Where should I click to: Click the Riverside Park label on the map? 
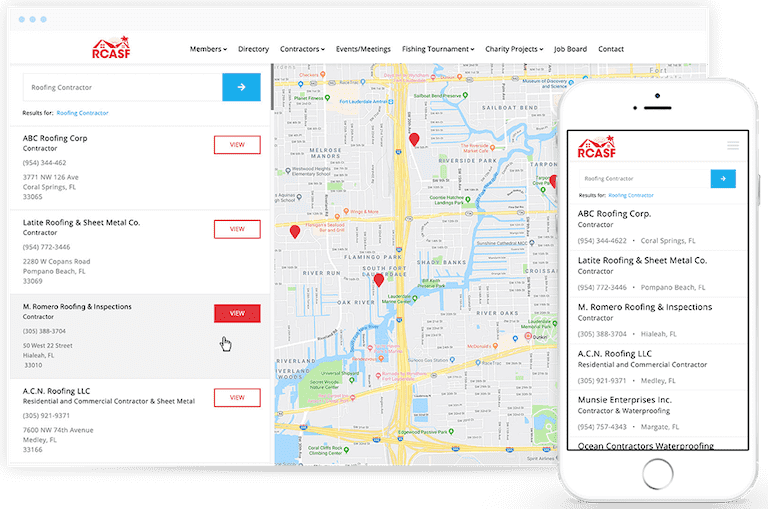click(x=468, y=161)
